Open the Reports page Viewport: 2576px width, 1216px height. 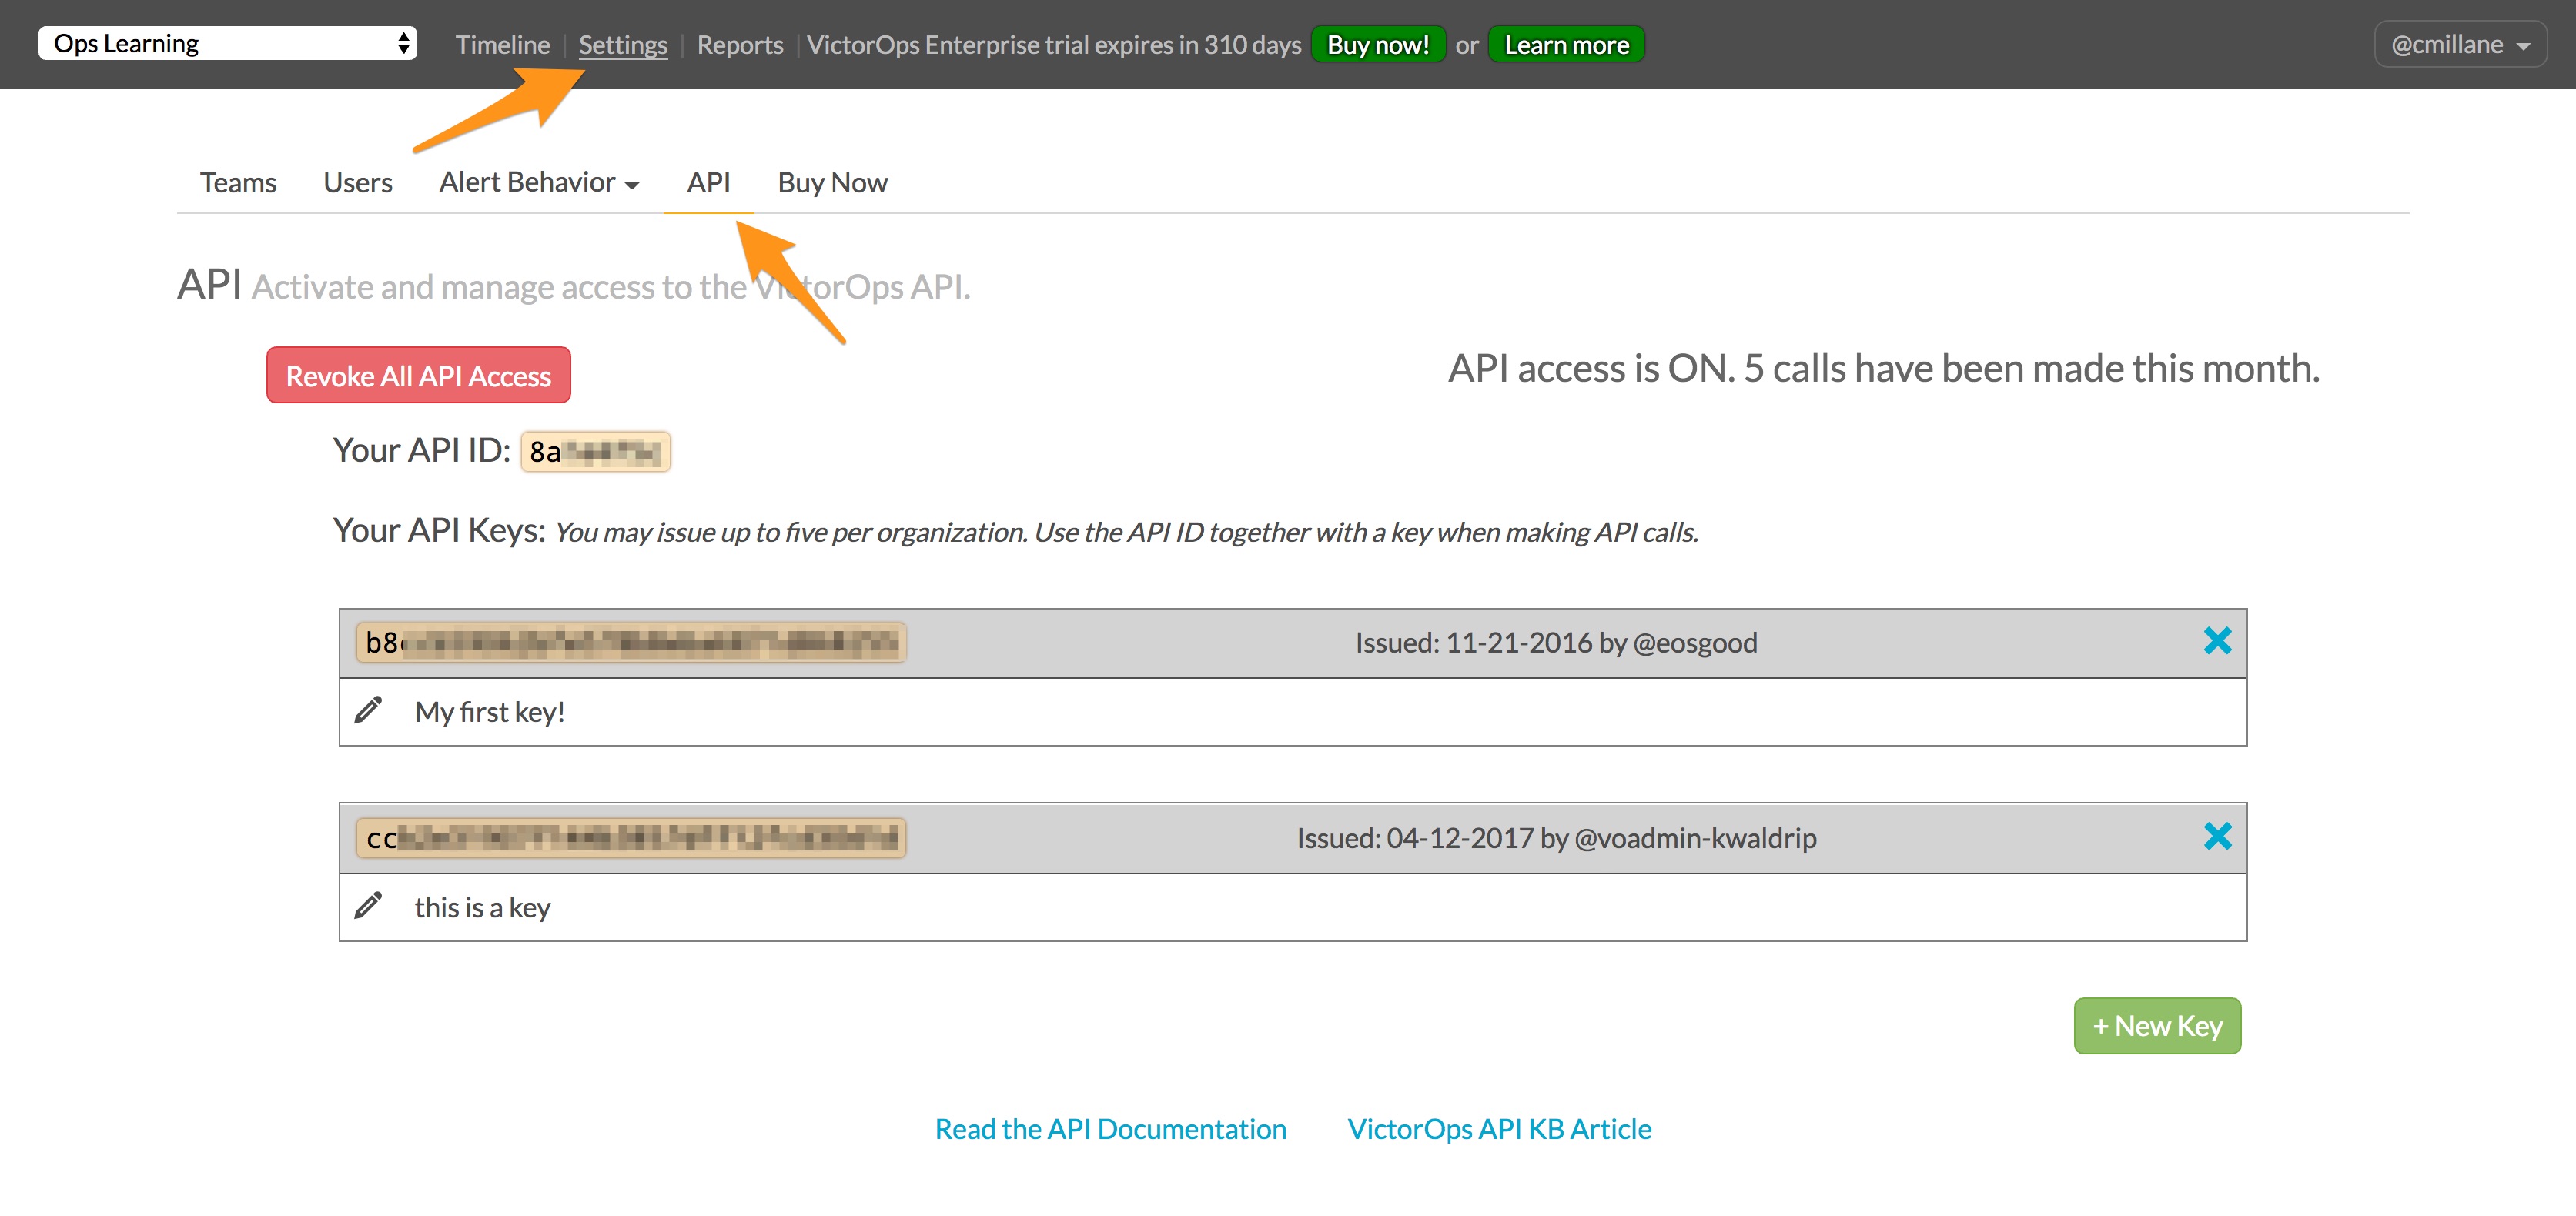coord(739,45)
